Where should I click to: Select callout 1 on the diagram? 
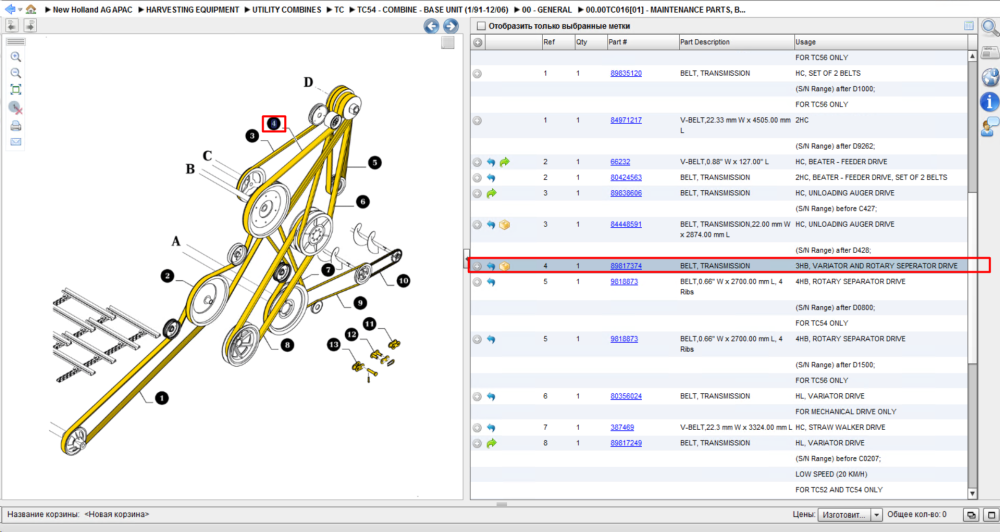pos(162,398)
